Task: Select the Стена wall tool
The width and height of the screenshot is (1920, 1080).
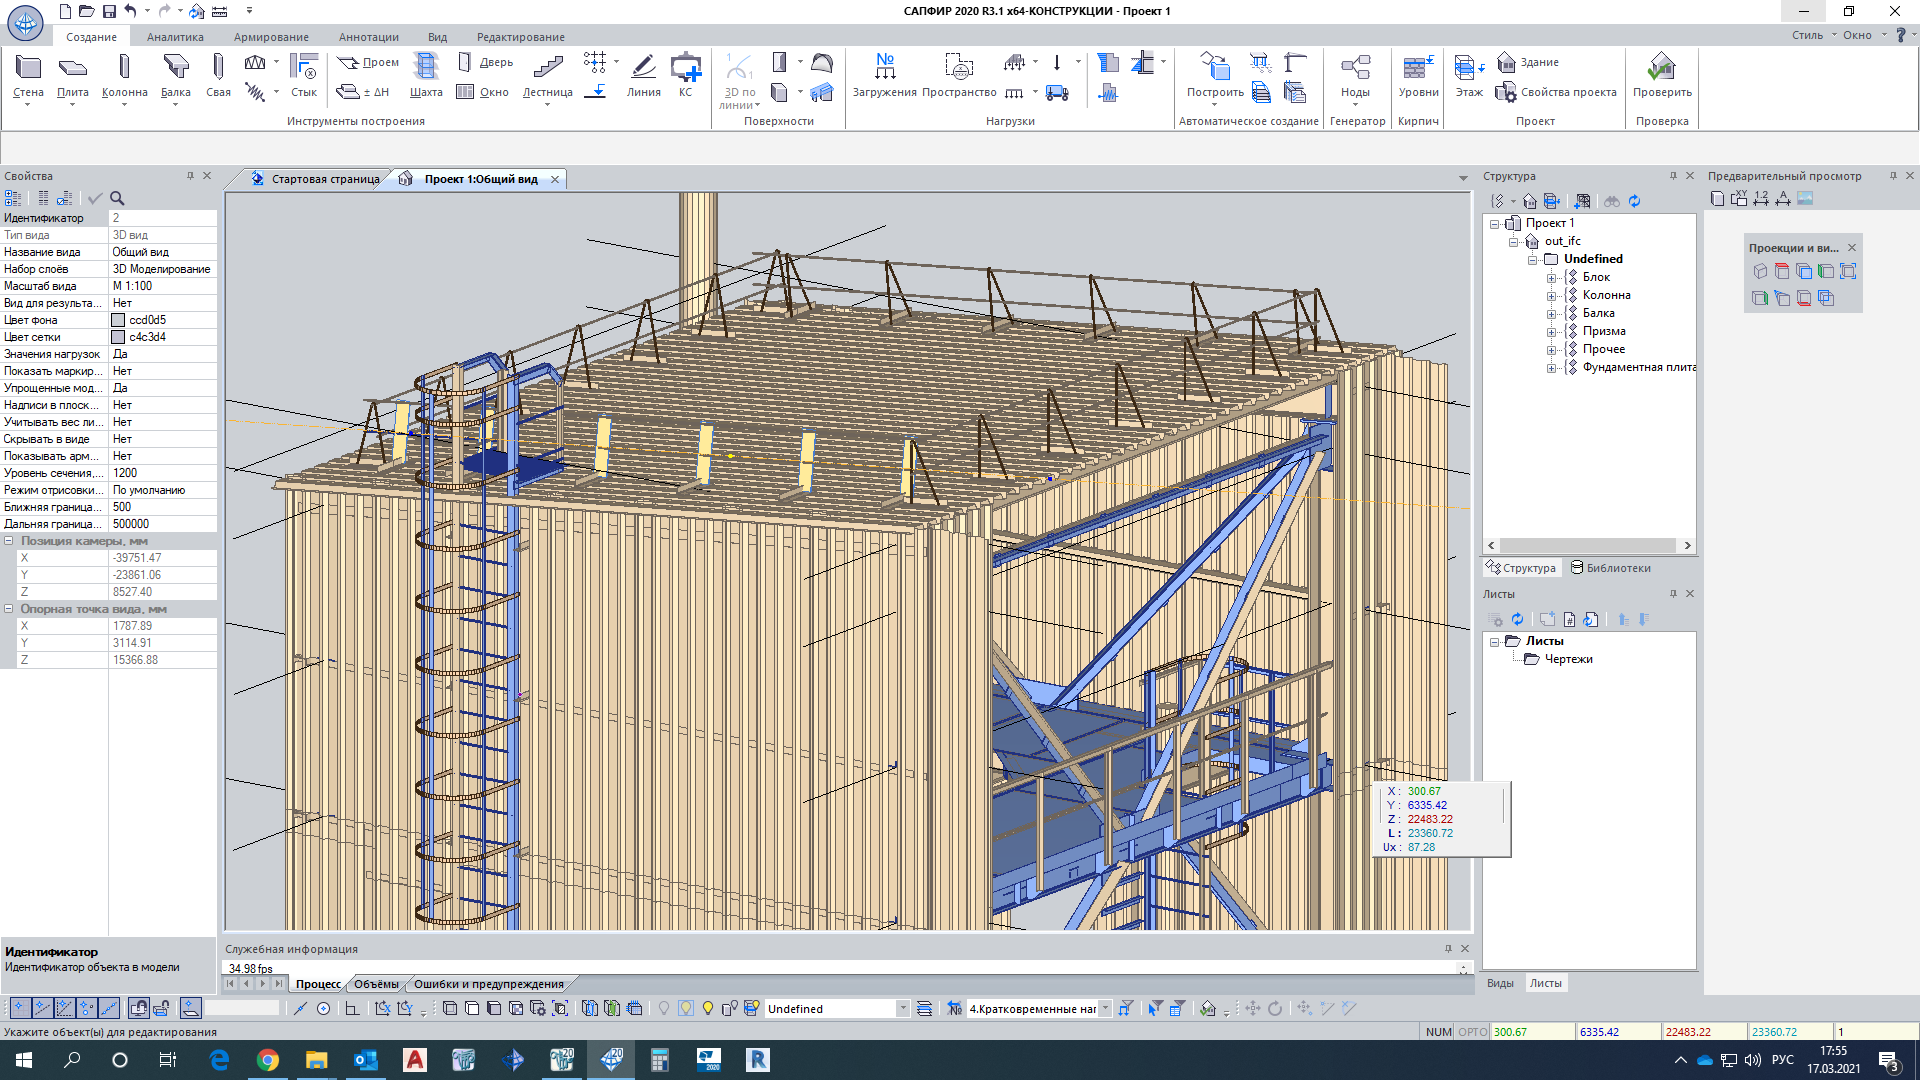Action: (28, 76)
